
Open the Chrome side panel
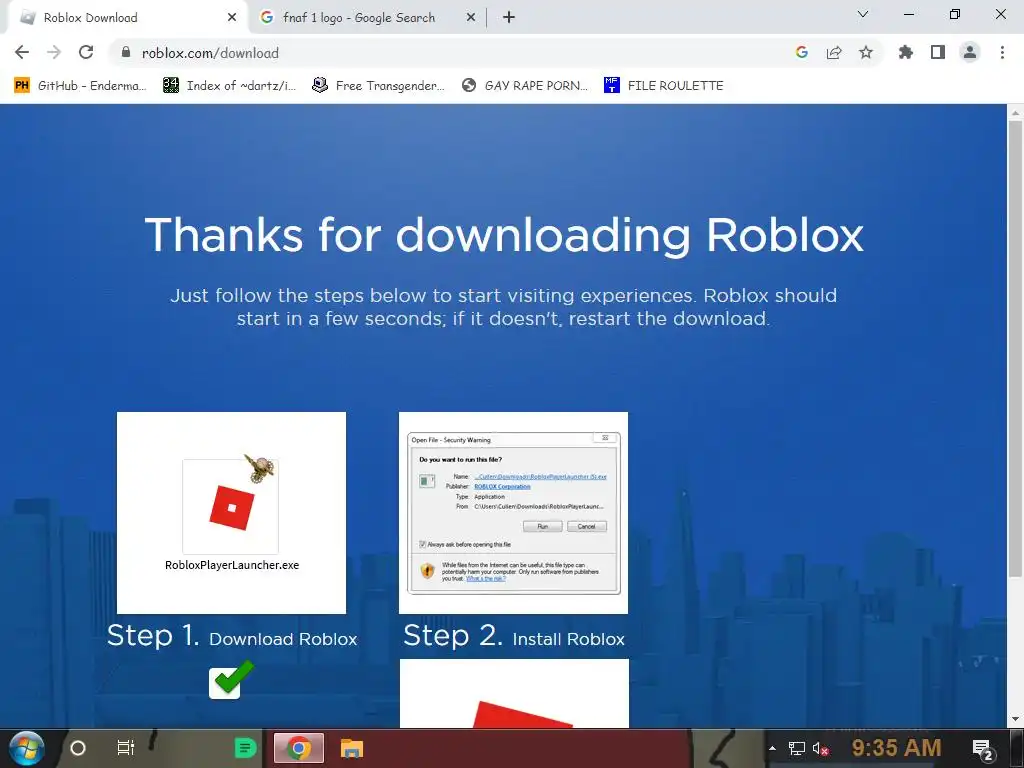click(938, 52)
